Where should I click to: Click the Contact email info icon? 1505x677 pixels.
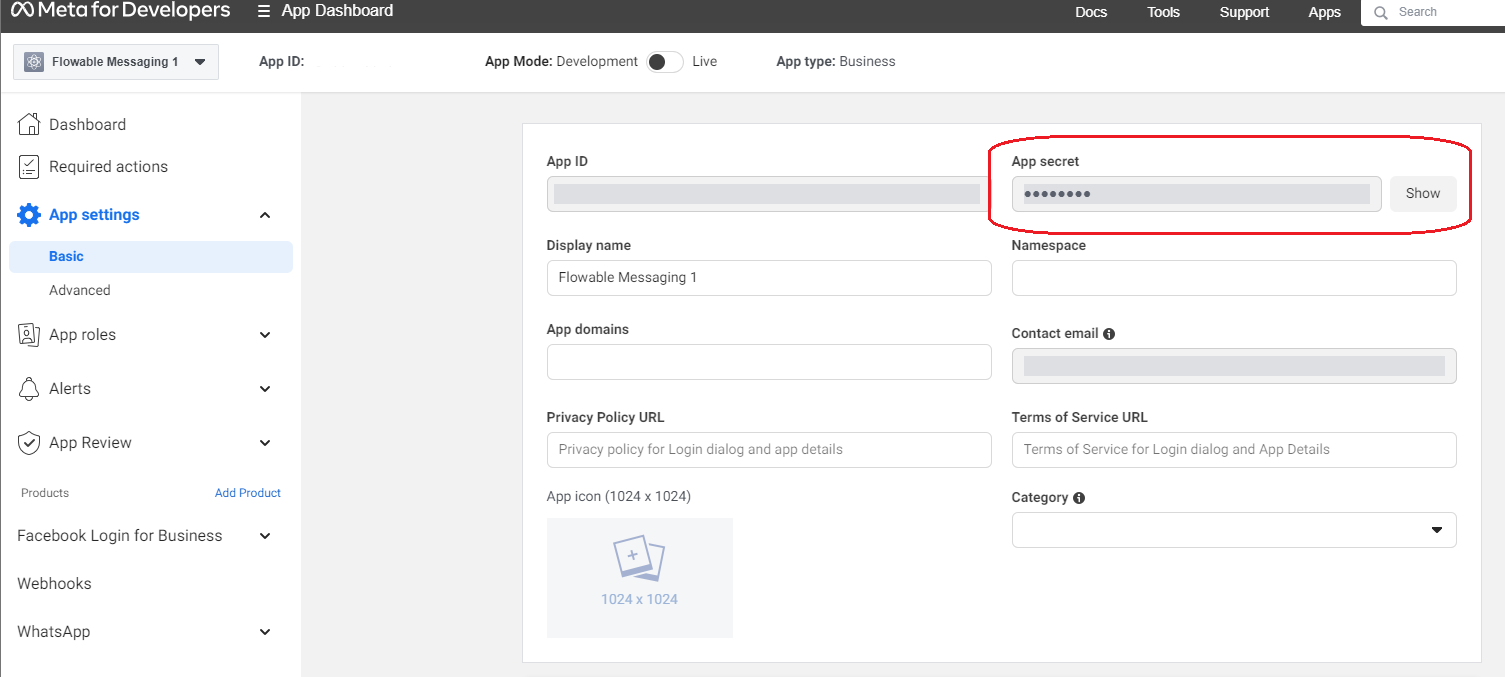[x=1108, y=333]
